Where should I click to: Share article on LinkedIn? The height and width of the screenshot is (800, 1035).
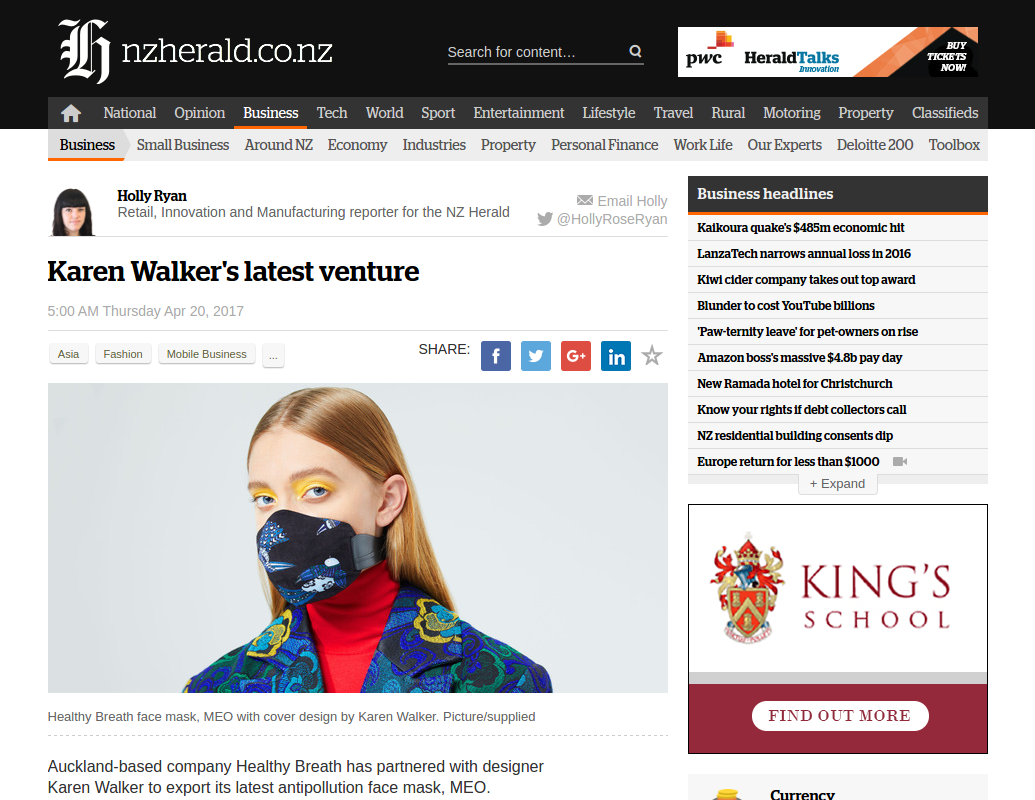(616, 356)
